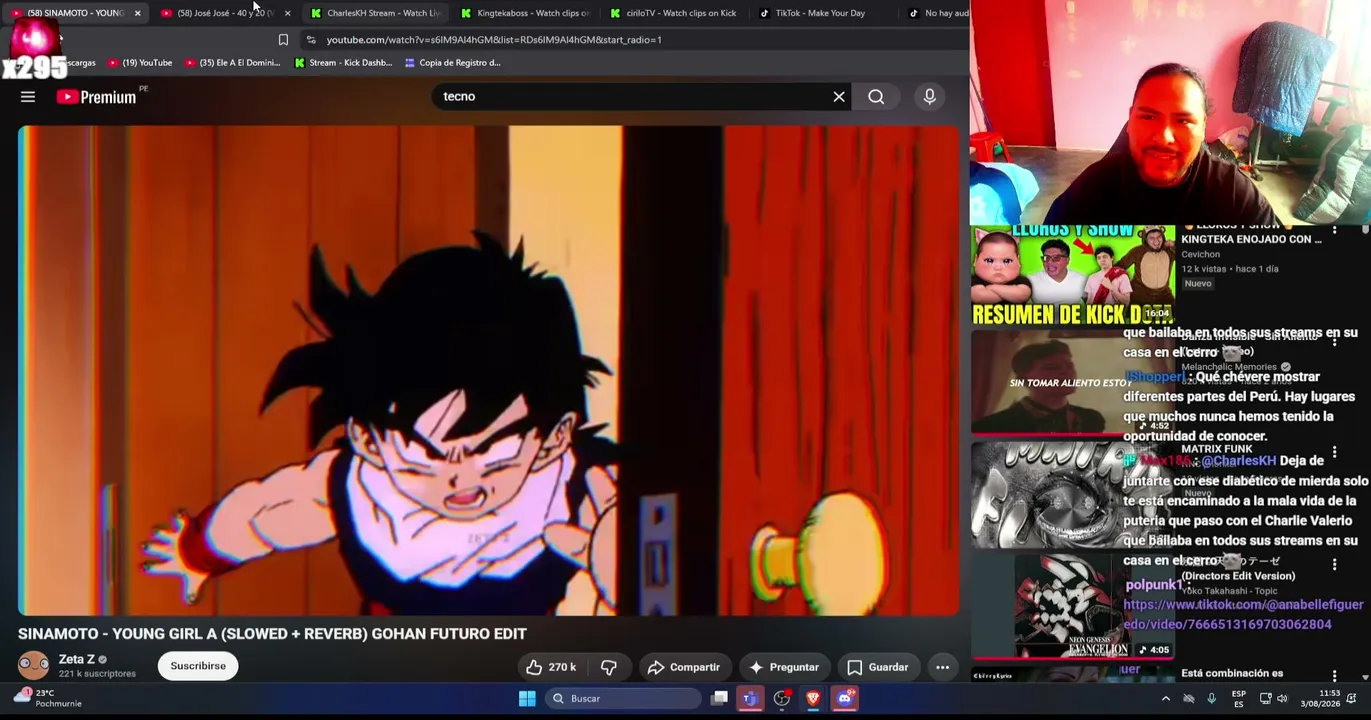The width and height of the screenshot is (1371, 720).
Task: Subscribe to Zeta Z with Suscribirse
Action: pos(198,666)
